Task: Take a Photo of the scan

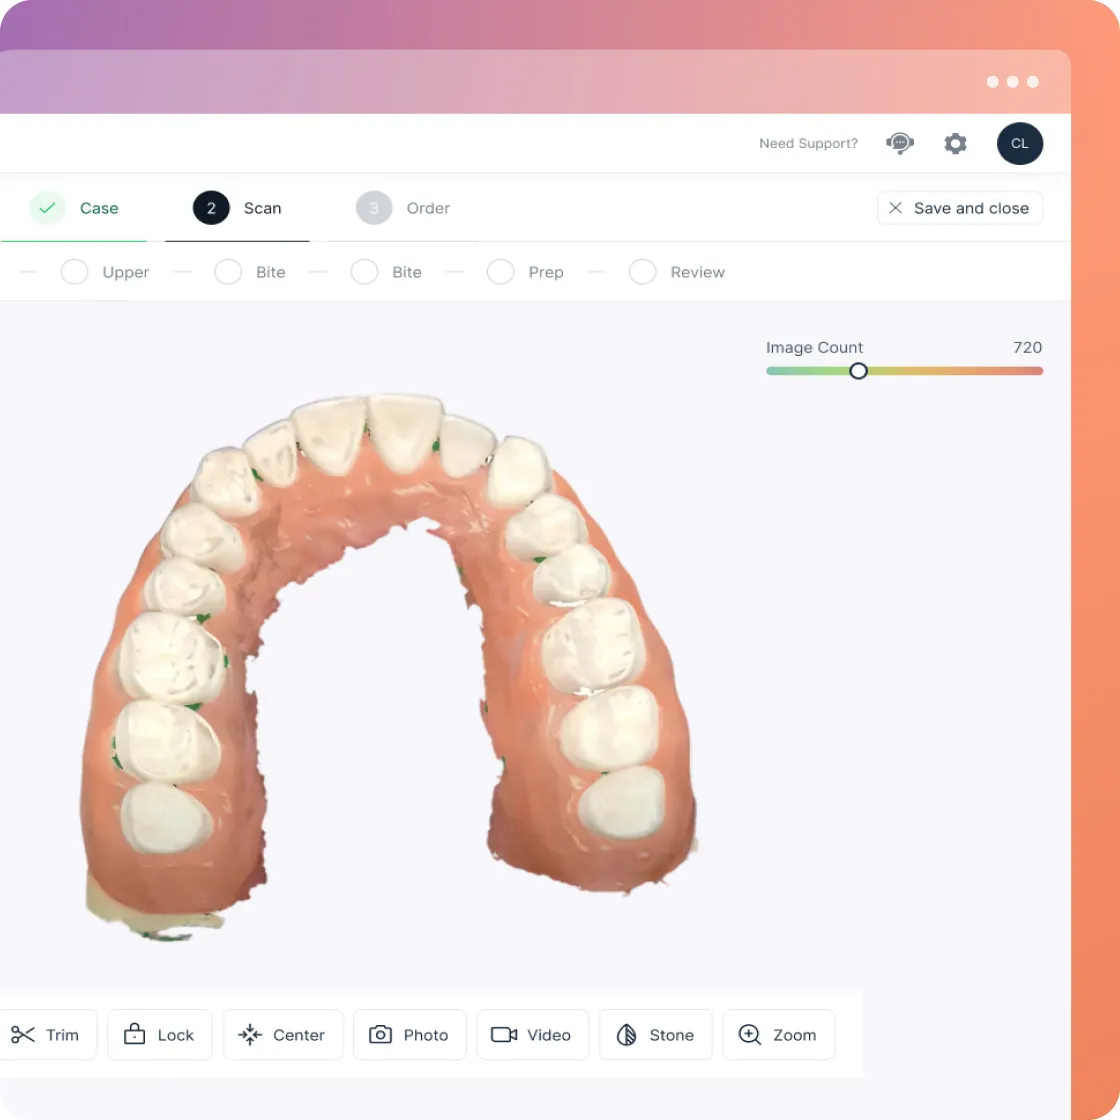Action: pyautogui.click(x=409, y=1034)
